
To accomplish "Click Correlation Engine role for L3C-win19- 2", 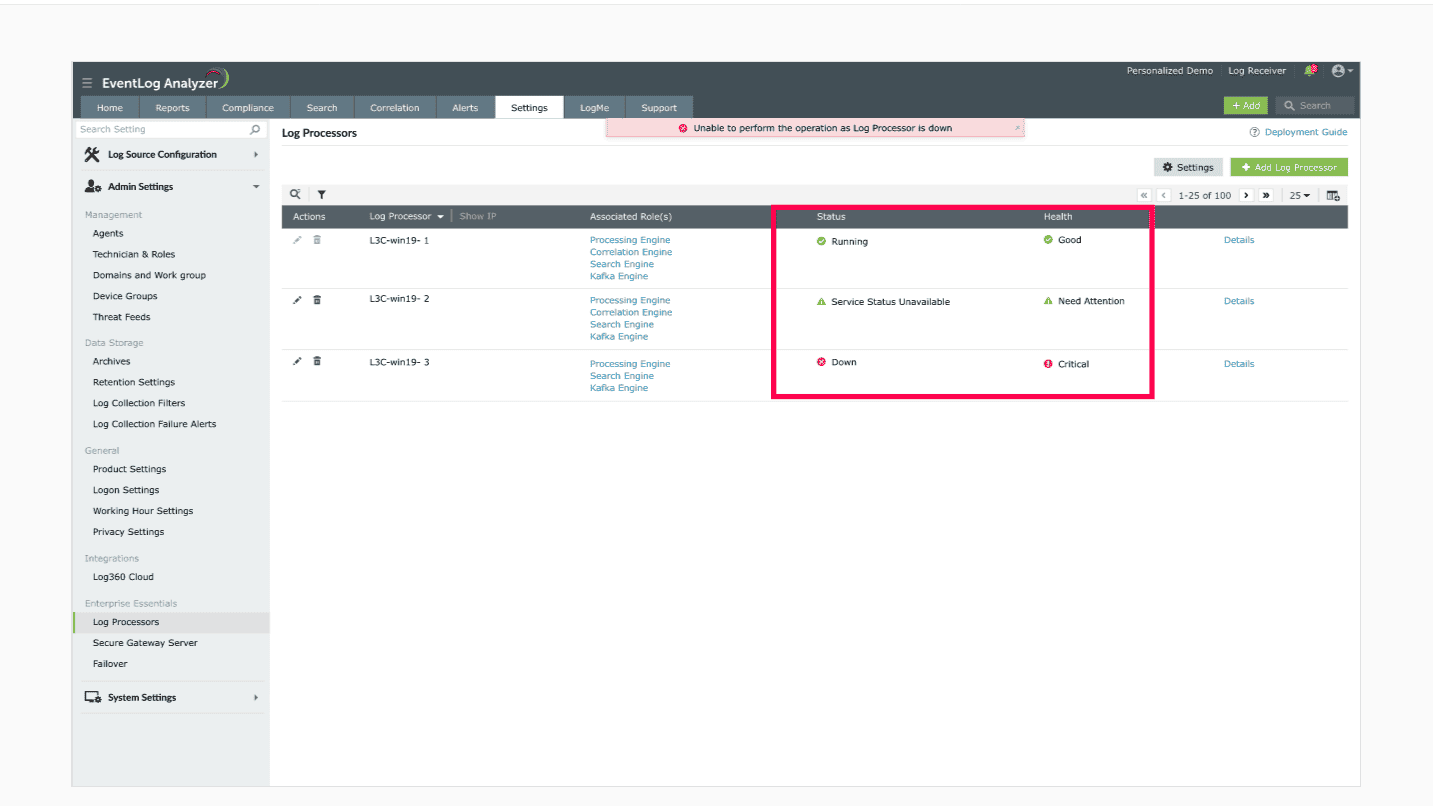I will click(631, 312).
